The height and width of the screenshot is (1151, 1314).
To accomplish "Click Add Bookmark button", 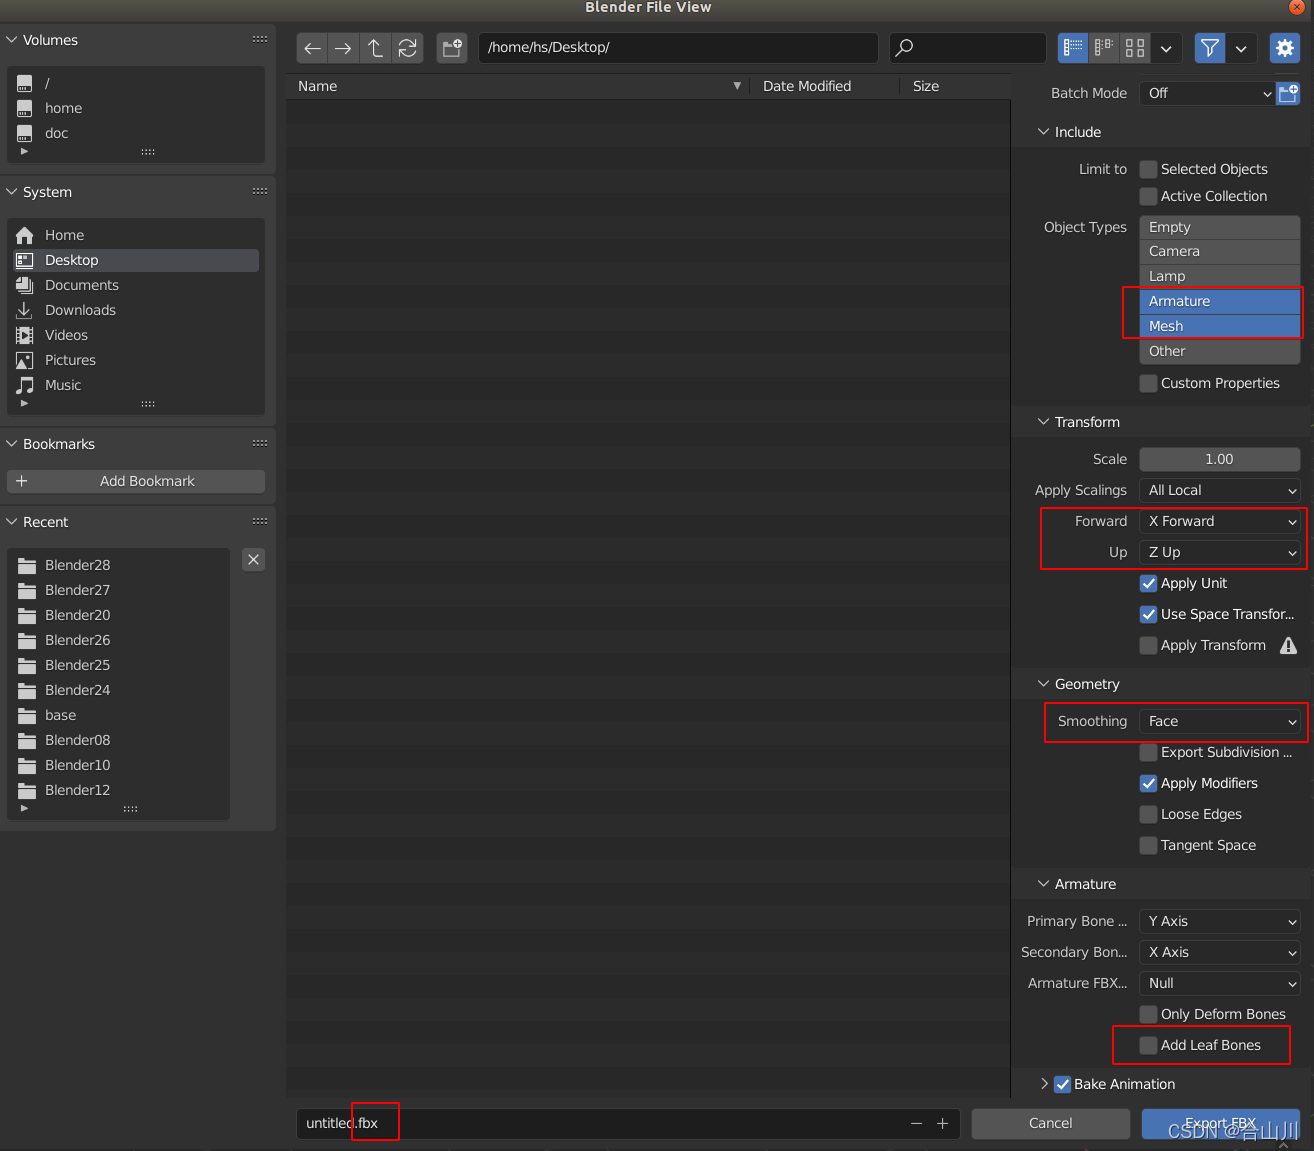I will pyautogui.click(x=136, y=482).
